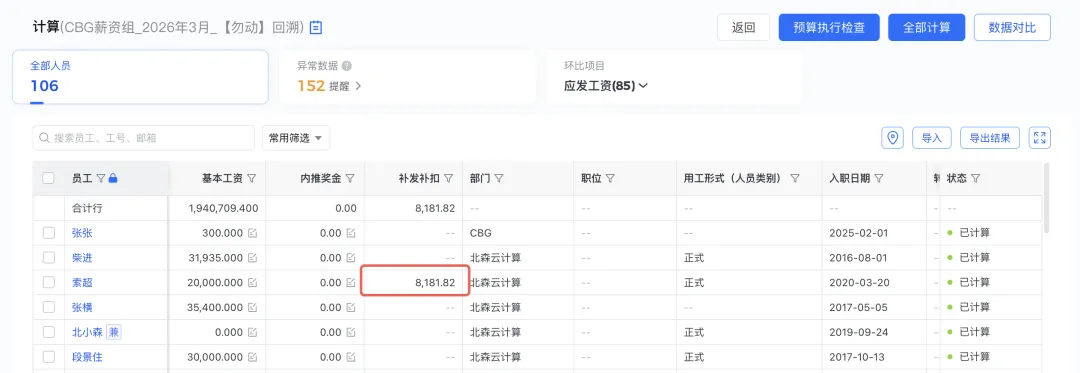Viewport: 1080px width, 373px height.
Task: Click the 返回 button
Action: click(x=743, y=28)
